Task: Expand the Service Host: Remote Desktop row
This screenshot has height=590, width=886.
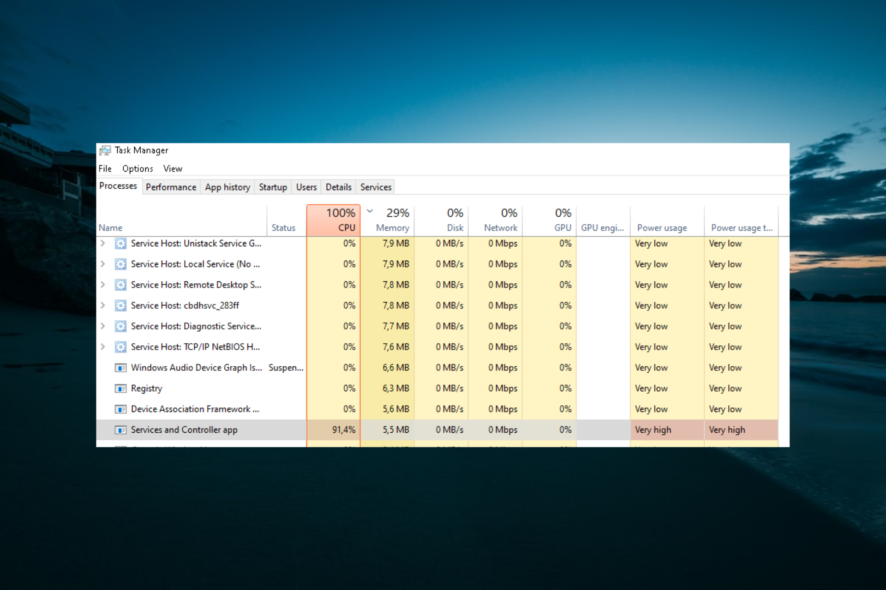Action: pos(102,284)
